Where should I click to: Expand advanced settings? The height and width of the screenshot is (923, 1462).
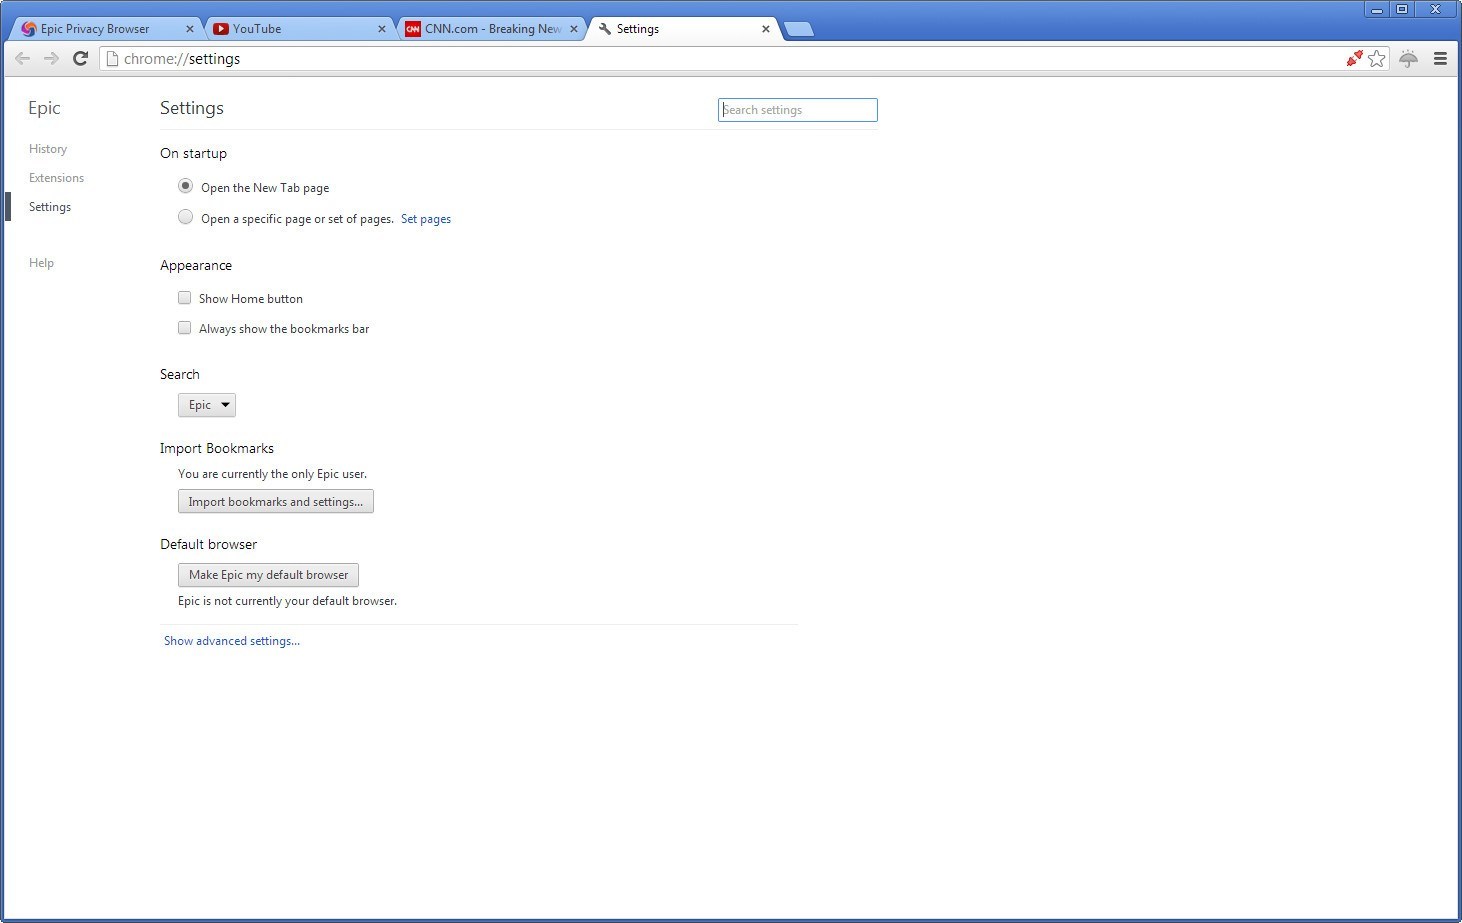point(231,640)
